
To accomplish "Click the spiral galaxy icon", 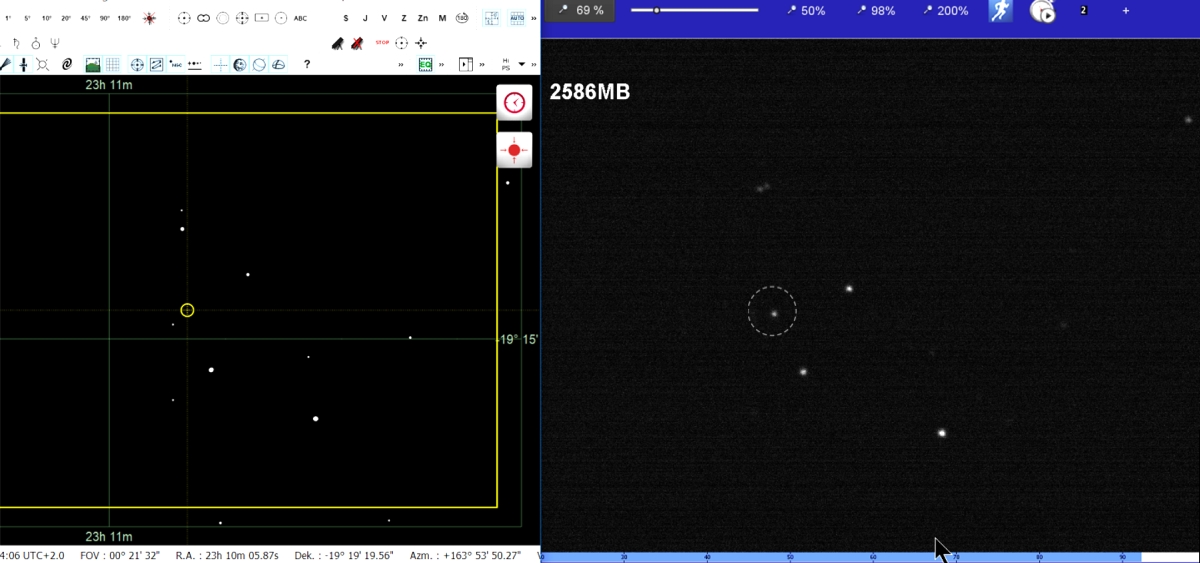I will [67, 65].
